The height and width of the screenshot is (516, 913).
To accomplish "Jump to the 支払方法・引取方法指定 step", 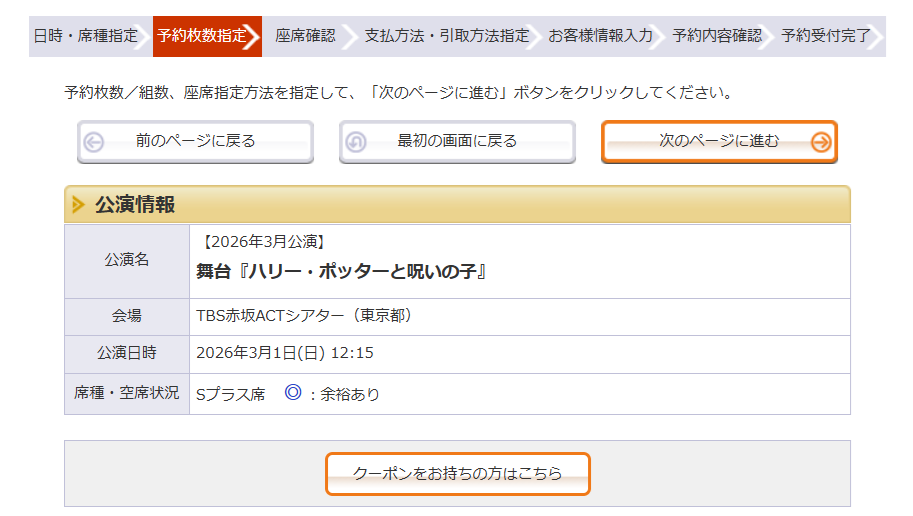I will [x=446, y=36].
